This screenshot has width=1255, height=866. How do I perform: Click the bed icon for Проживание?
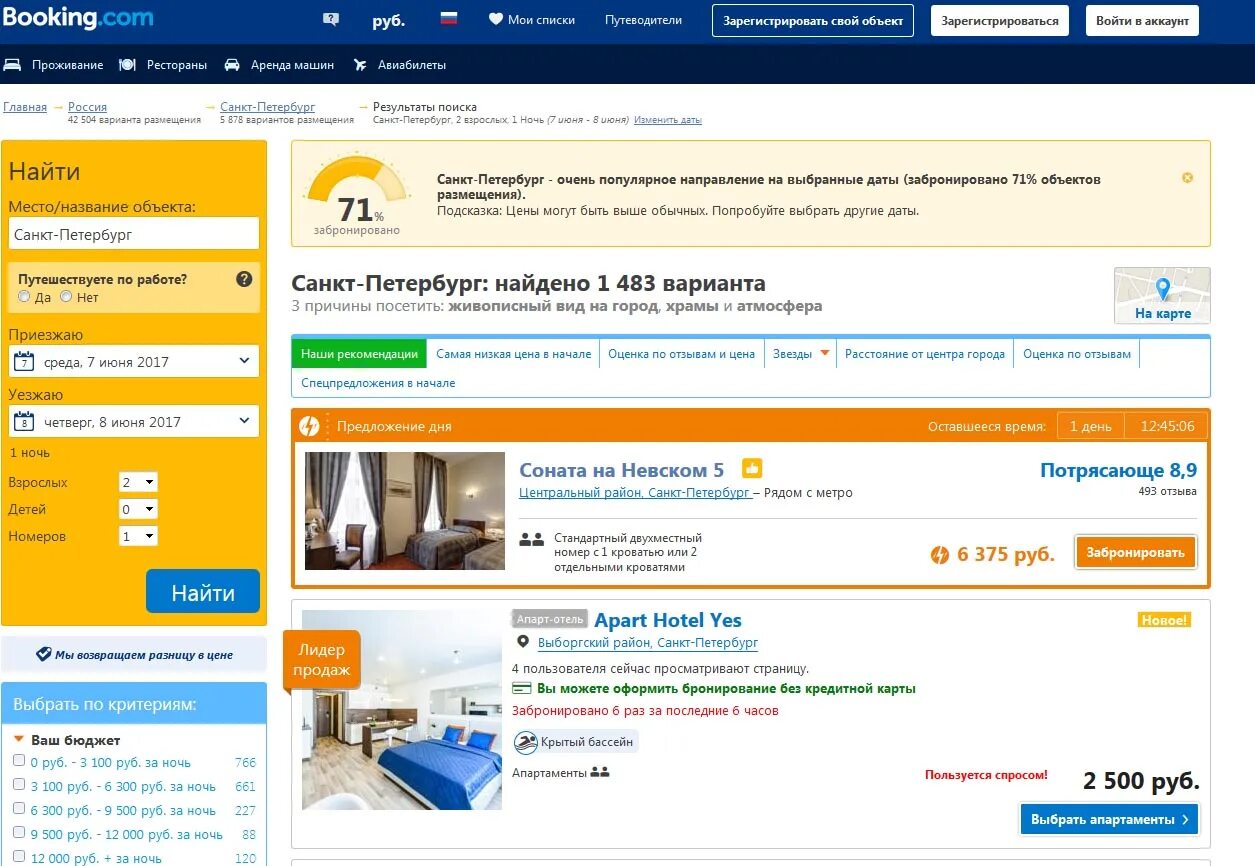point(12,64)
